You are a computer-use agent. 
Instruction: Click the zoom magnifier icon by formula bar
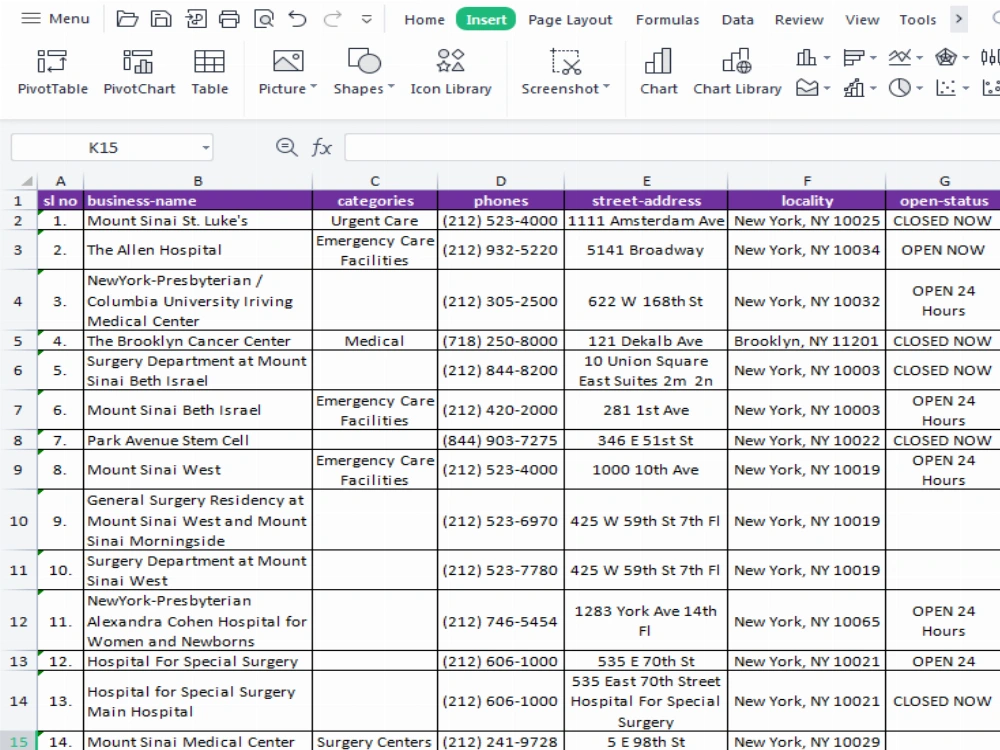click(x=286, y=147)
